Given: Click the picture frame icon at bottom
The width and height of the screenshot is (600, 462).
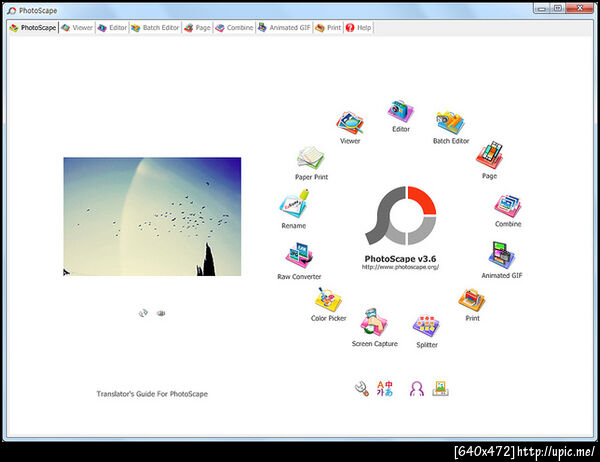Looking at the screenshot, I should click(440, 389).
